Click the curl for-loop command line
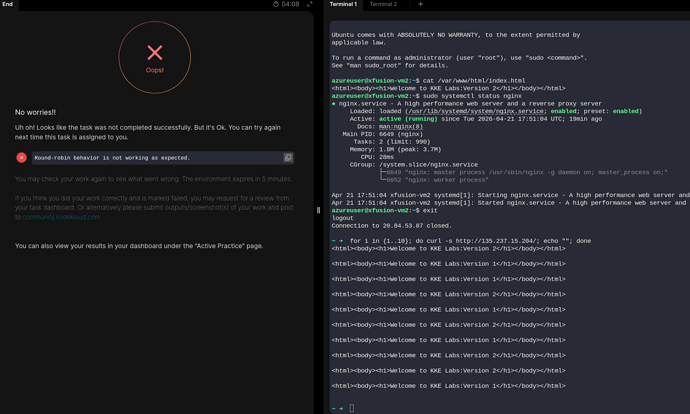 point(470,241)
